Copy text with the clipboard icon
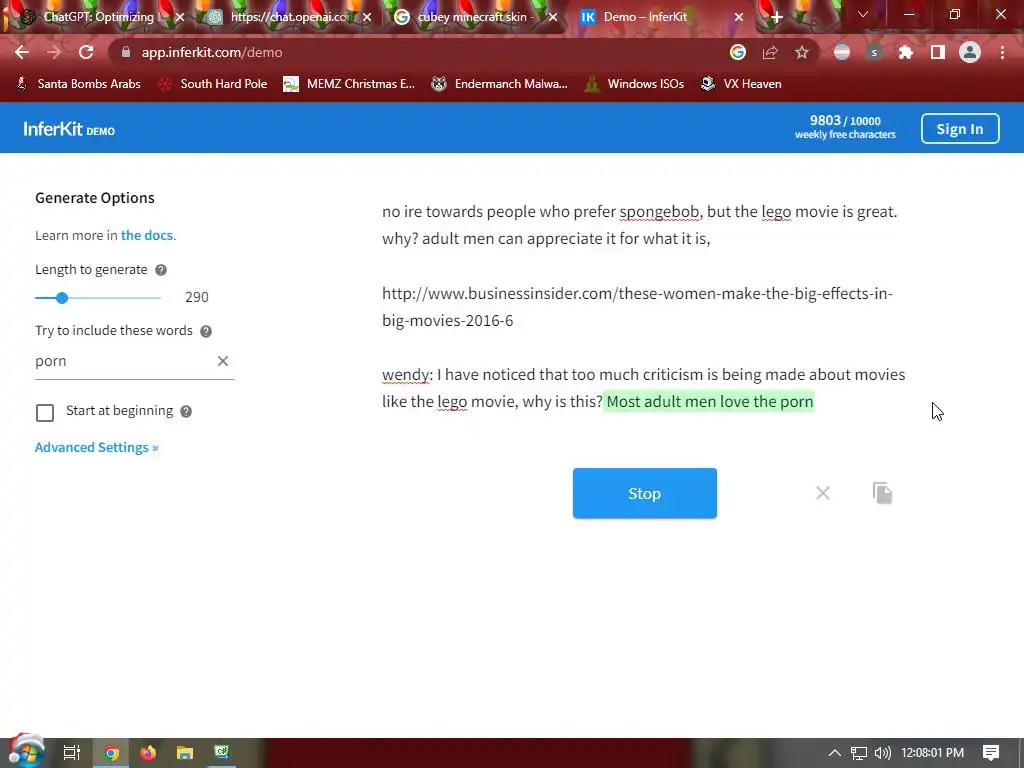The height and width of the screenshot is (768, 1024). (882, 493)
